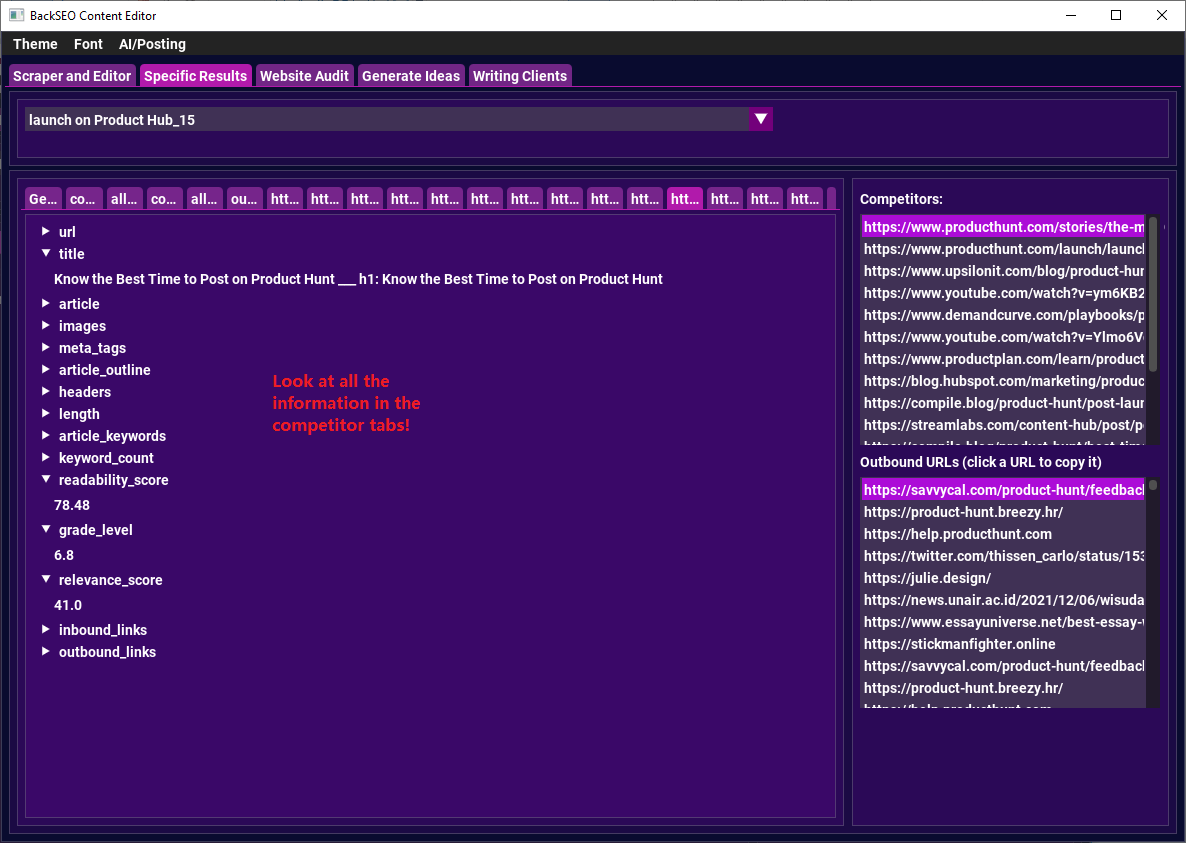Select the relevance value 41.0

coord(68,605)
